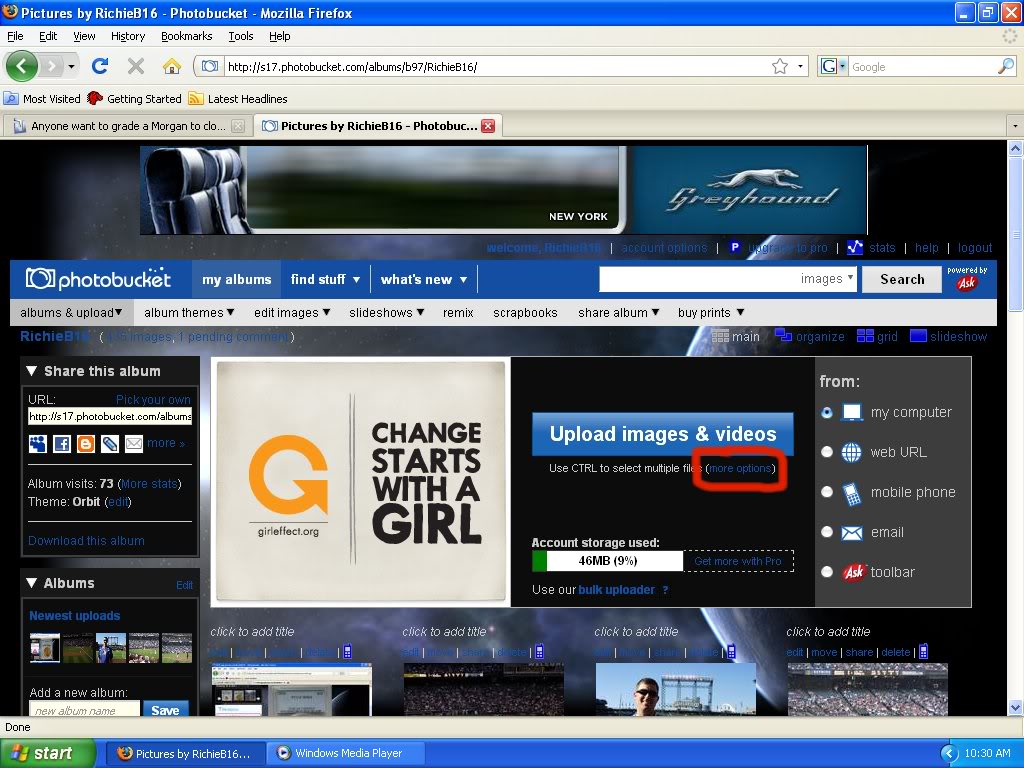Open the Firefox File menu
This screenshot has height=768, width=1024.
15,36
